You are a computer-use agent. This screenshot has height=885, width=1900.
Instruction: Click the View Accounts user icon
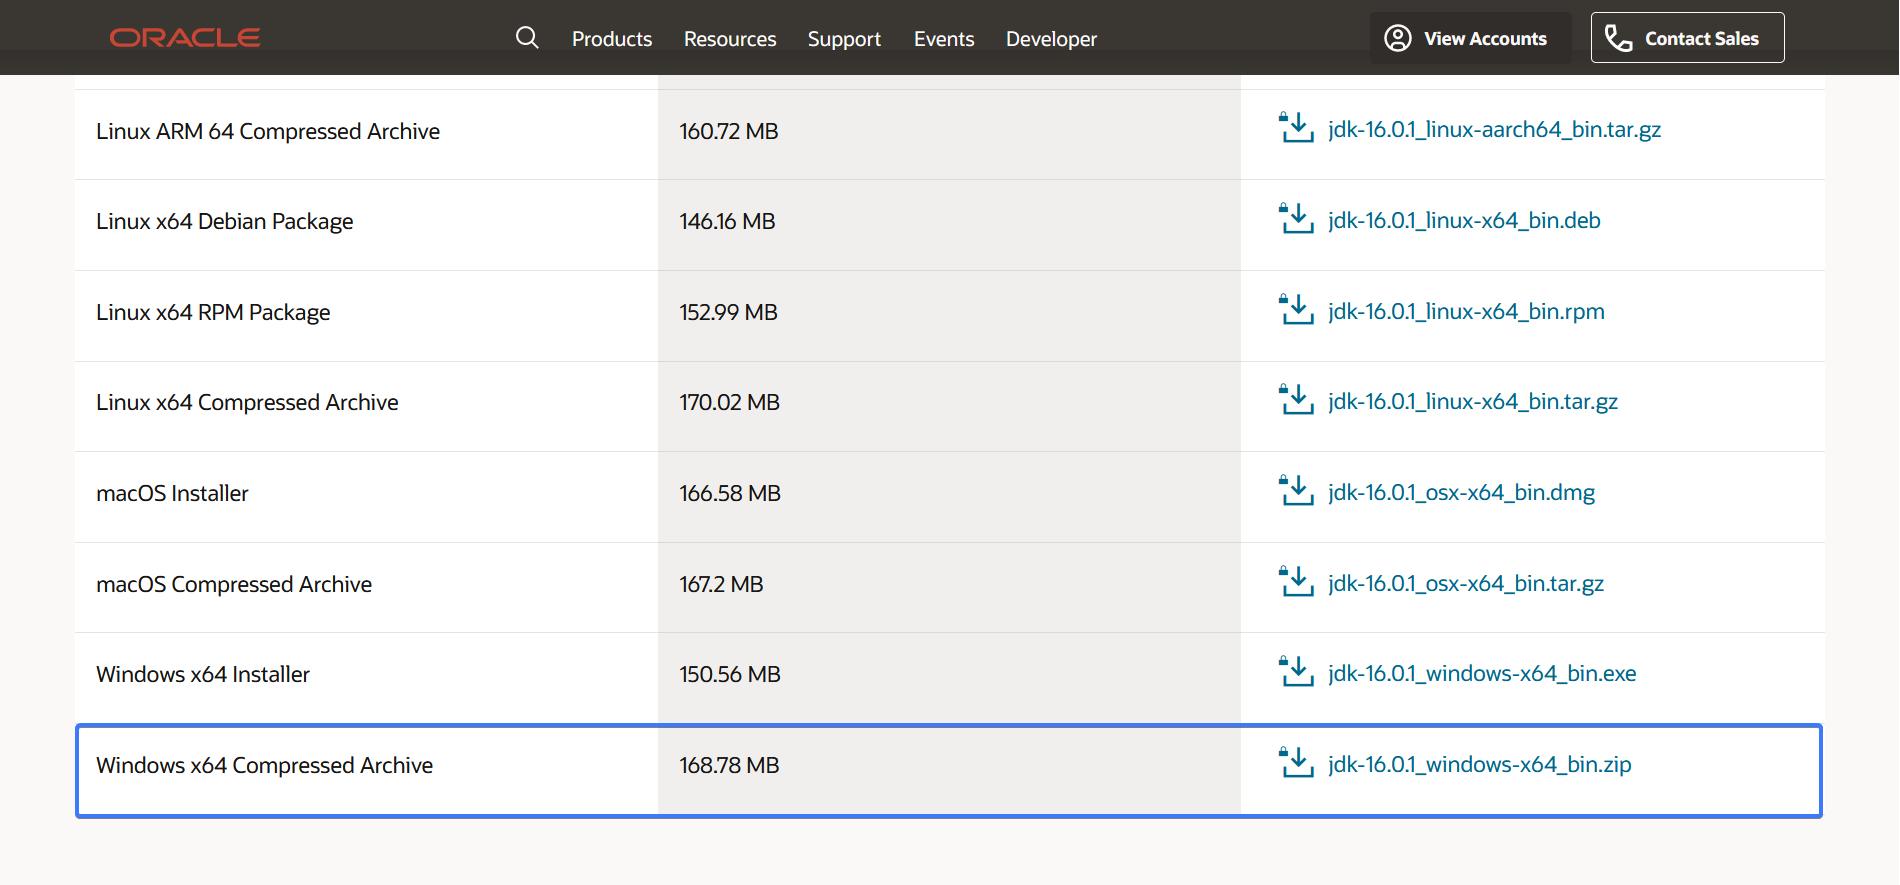click(1397, 38)
